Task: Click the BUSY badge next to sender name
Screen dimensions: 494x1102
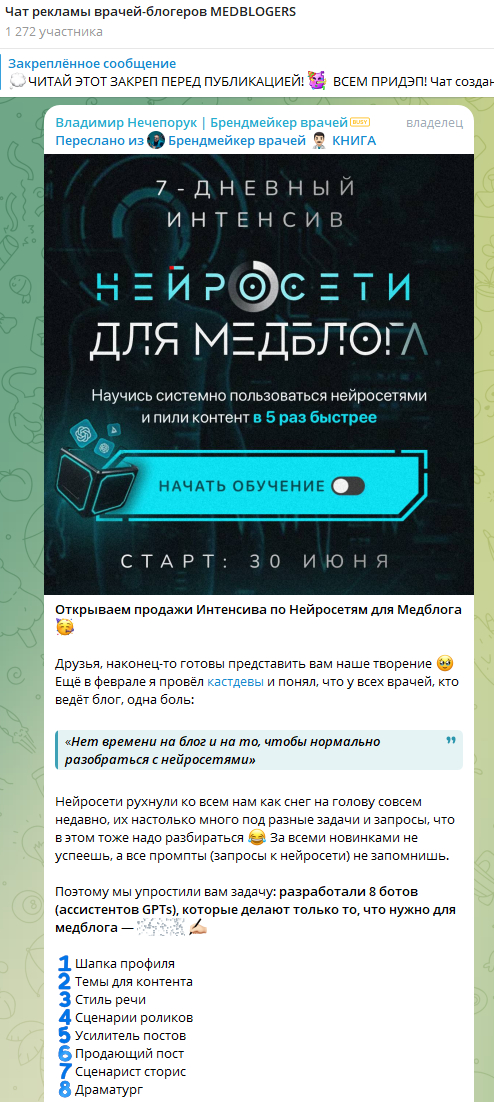Action: pos(360,122)
